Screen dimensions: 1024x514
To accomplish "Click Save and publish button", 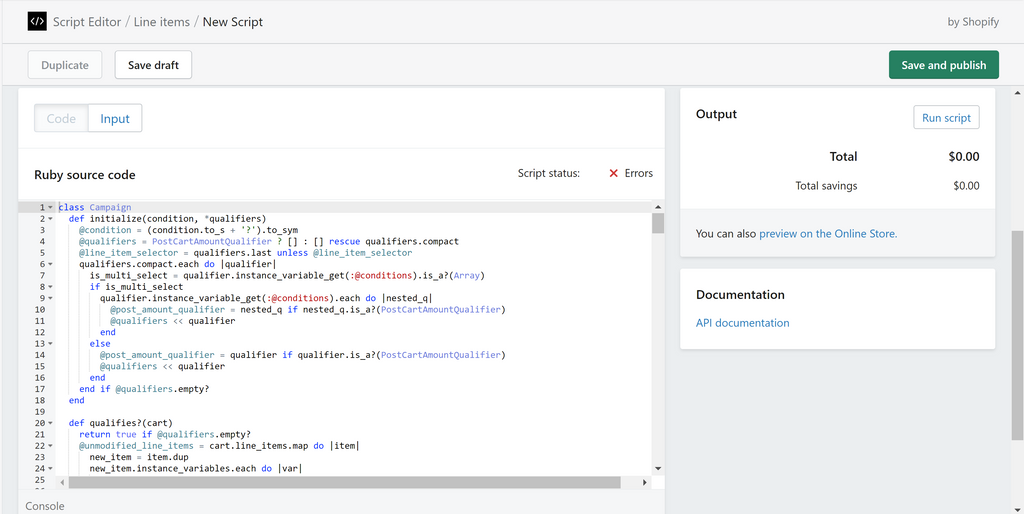I will (x=944, y=65).
